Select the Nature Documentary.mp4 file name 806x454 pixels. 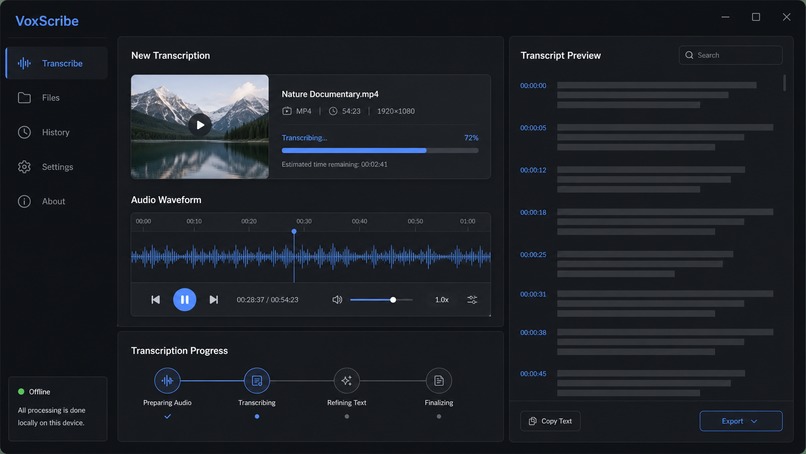click(x=330, y=94)
